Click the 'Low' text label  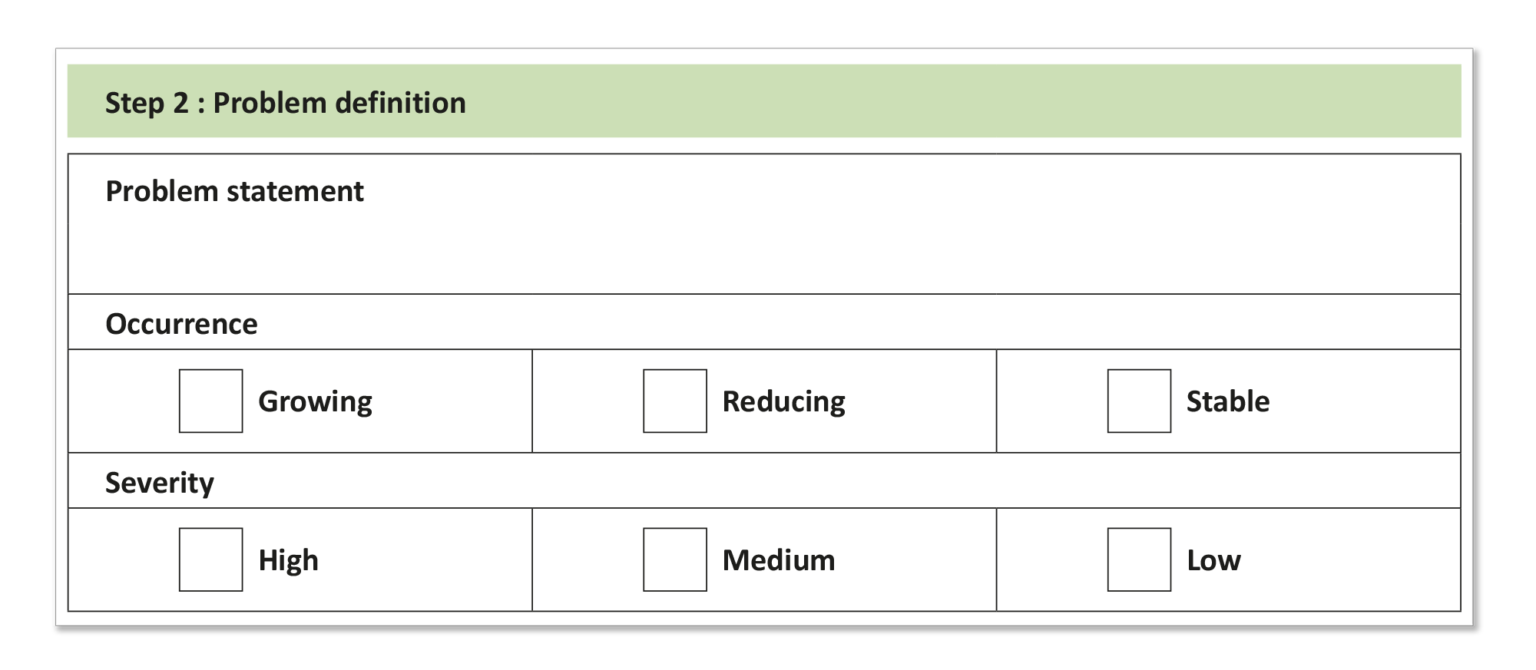[x=1214, y=560]
